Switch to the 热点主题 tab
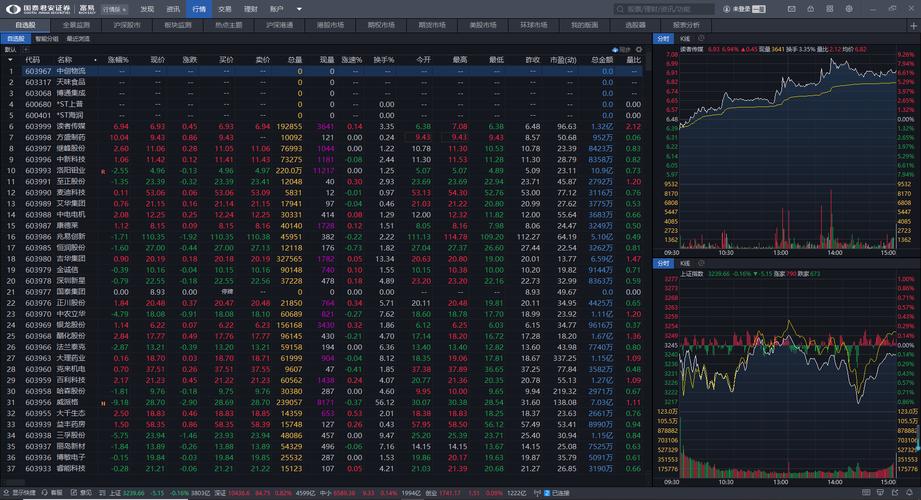Viewport: 921px width, 500px height. [x=228, y=25]
